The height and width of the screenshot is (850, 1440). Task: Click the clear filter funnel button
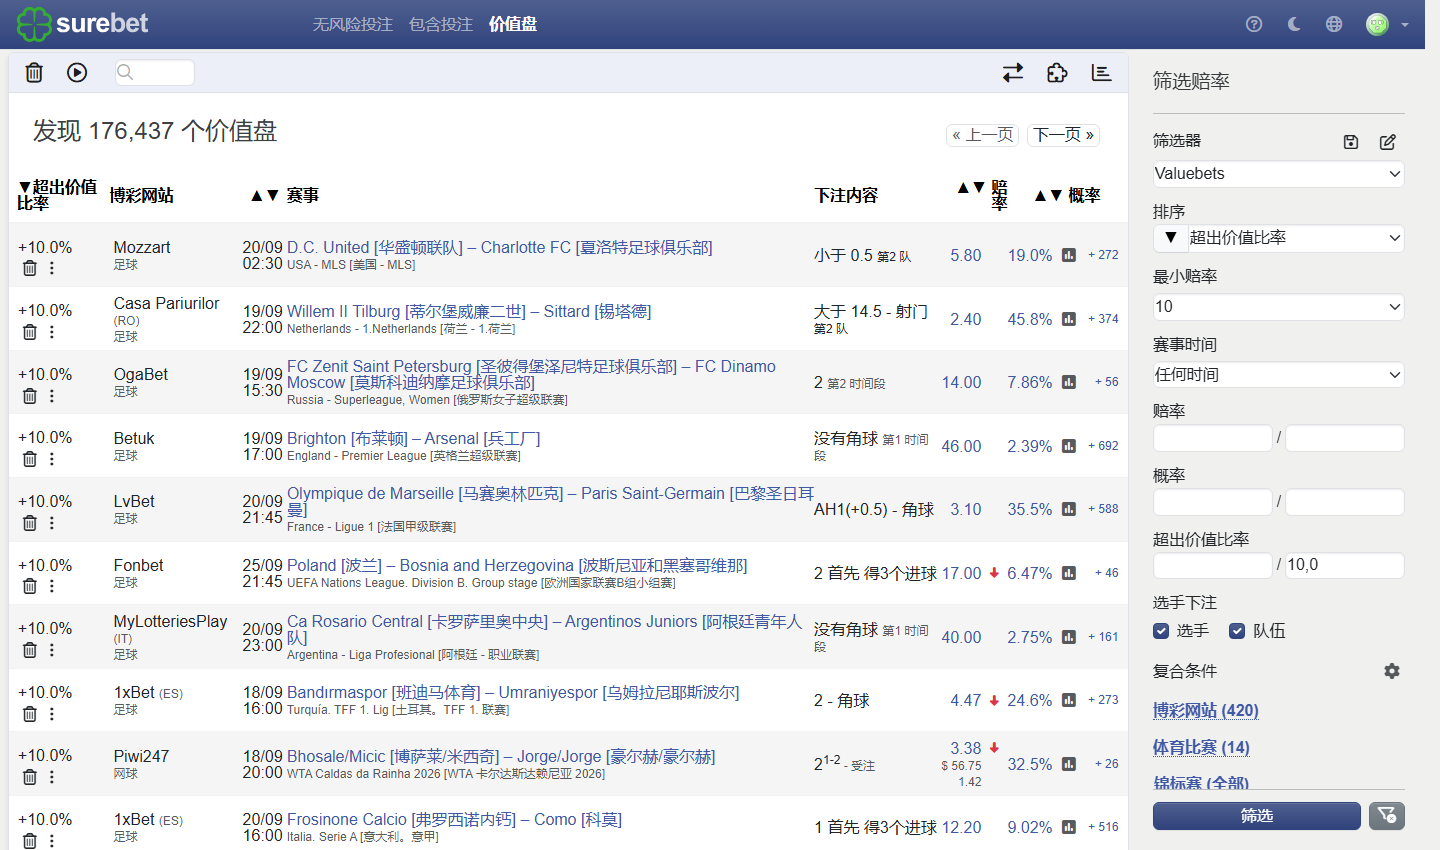coord(1387,816)
